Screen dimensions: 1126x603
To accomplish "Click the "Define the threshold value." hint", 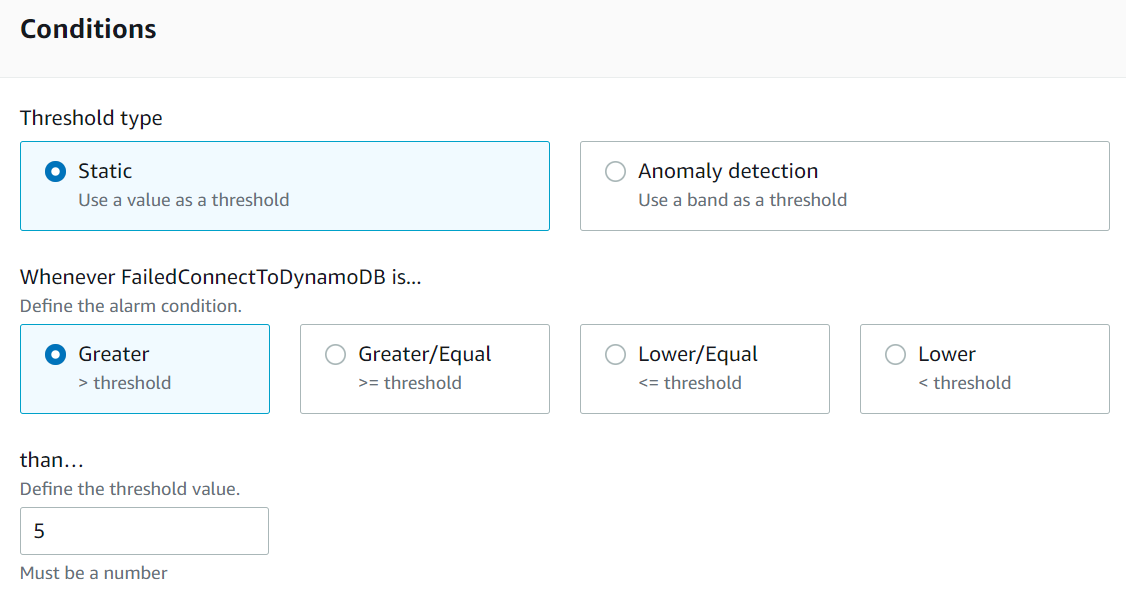I will point(130,489).
